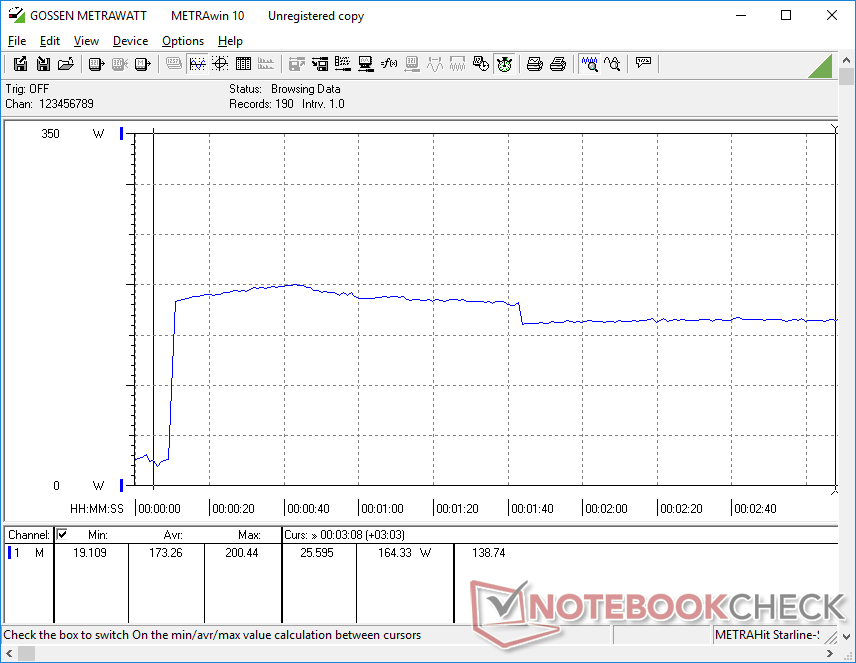Viewport: 856px width, 663px height.
Task: Open the File menu
Action: [17, 41]
